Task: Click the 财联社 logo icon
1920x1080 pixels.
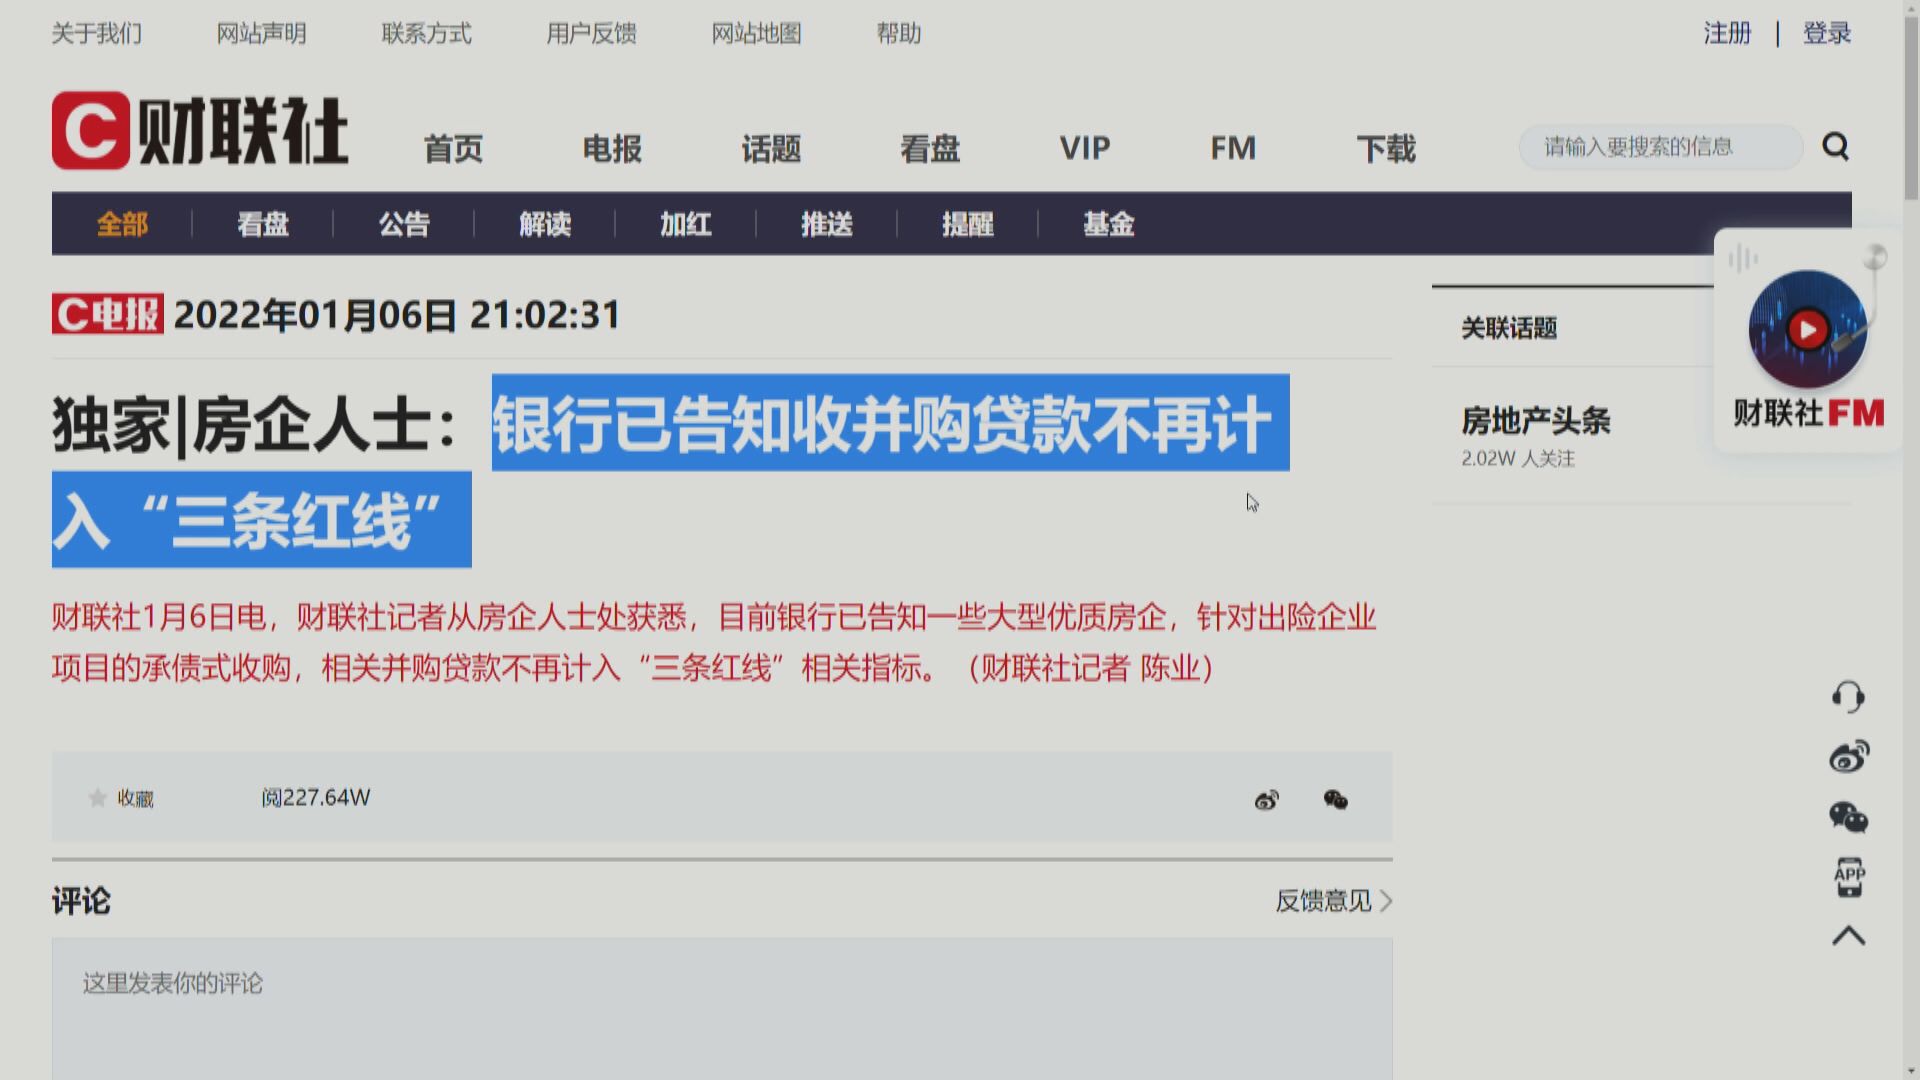Action: coord(90,132)
